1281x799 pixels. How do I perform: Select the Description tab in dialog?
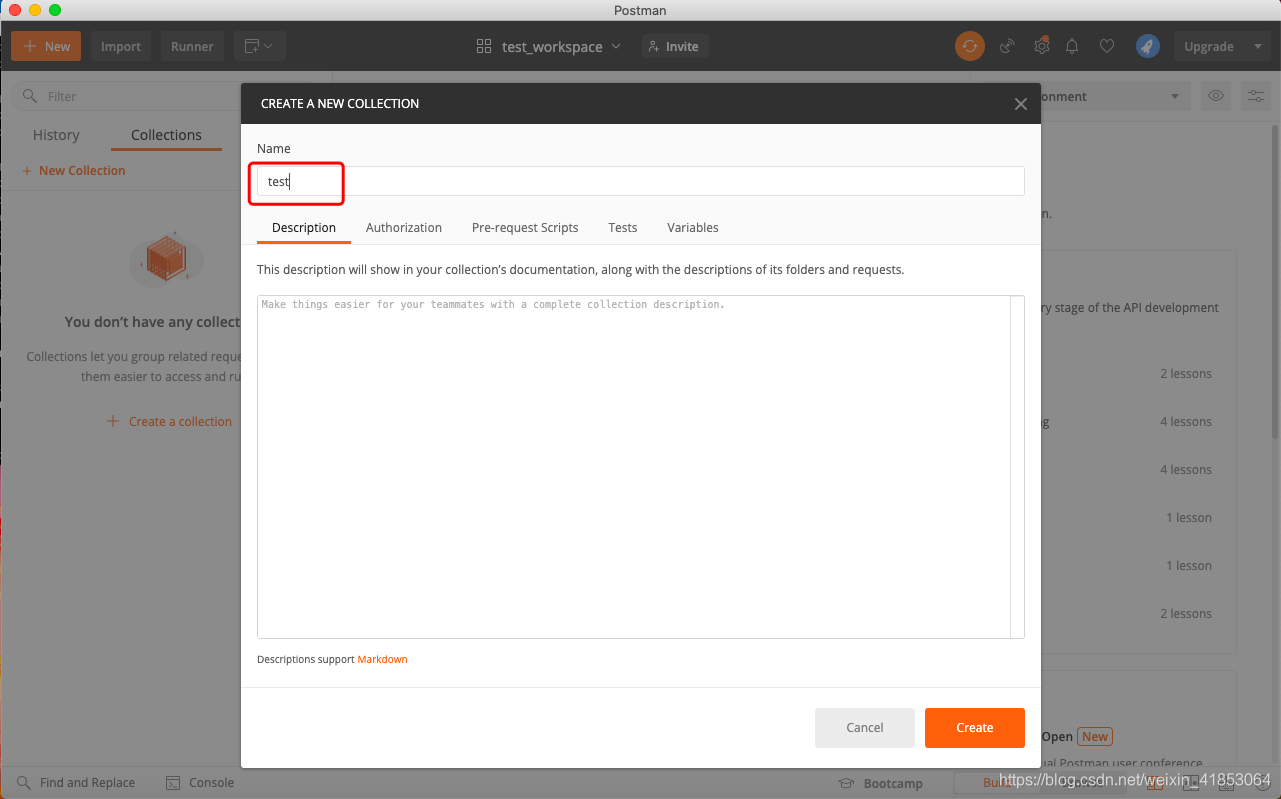tap(304, 228)
